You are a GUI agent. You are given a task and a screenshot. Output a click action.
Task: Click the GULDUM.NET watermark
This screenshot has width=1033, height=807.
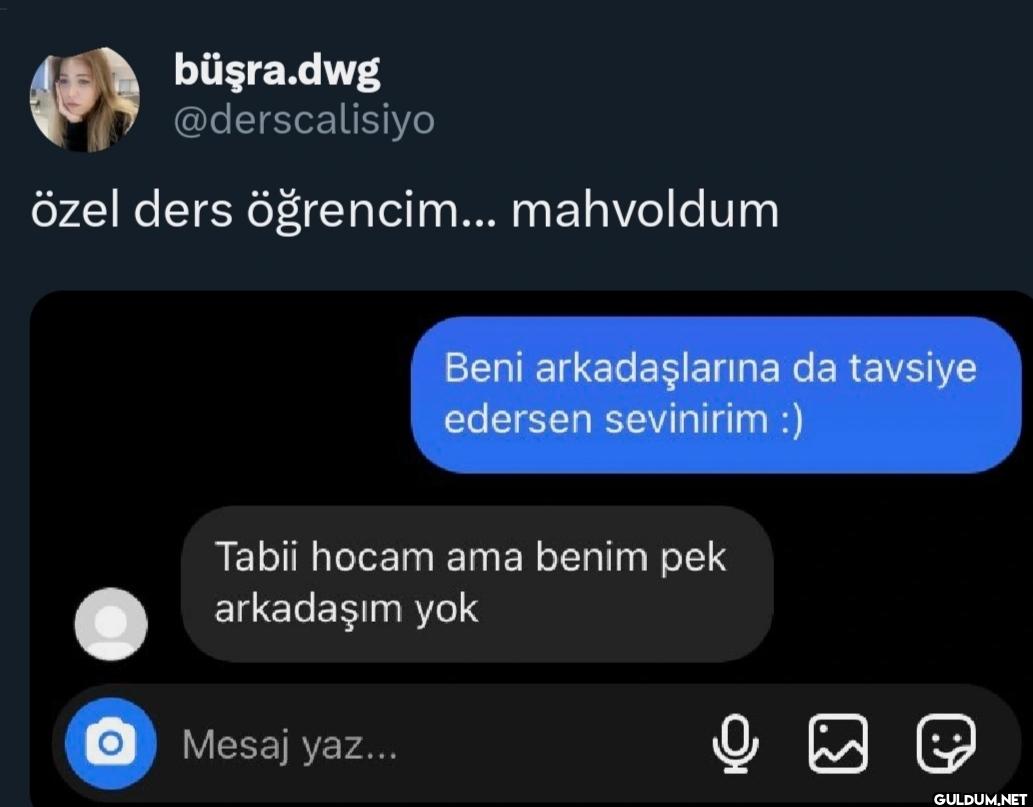coord(981,799)
